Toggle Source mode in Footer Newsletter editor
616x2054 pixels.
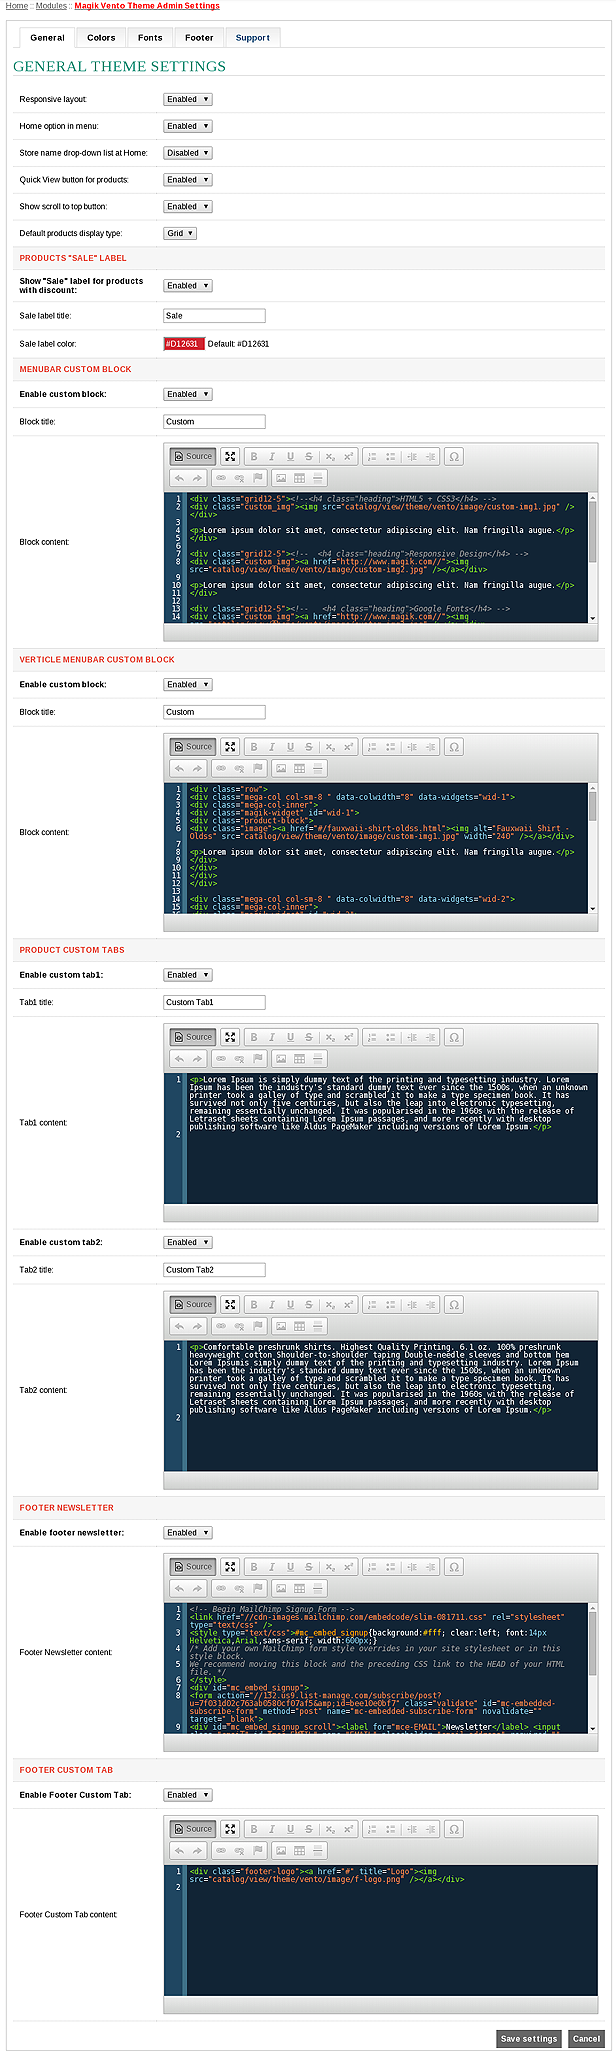click(193, 1567)
